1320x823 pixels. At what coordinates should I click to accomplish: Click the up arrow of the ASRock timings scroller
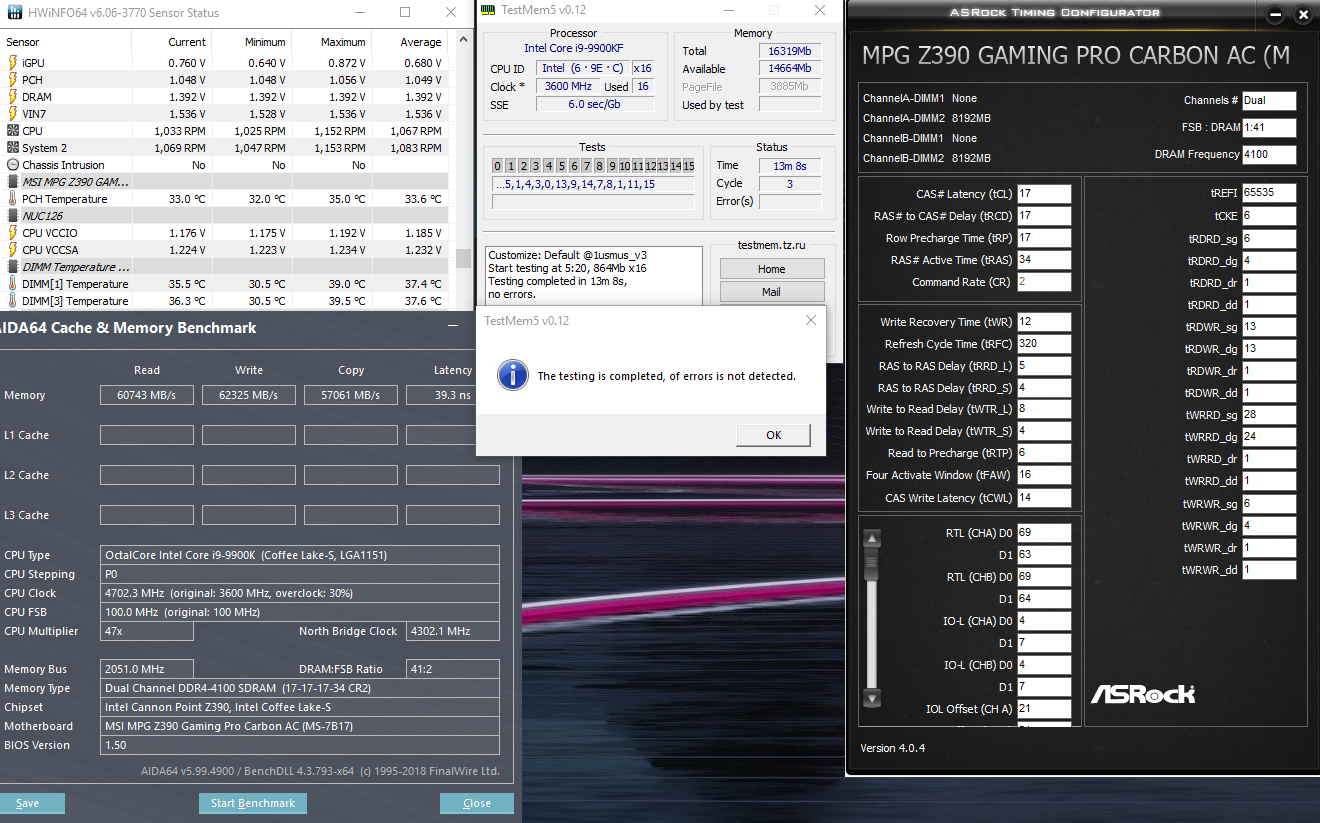[x=872, y=539]
